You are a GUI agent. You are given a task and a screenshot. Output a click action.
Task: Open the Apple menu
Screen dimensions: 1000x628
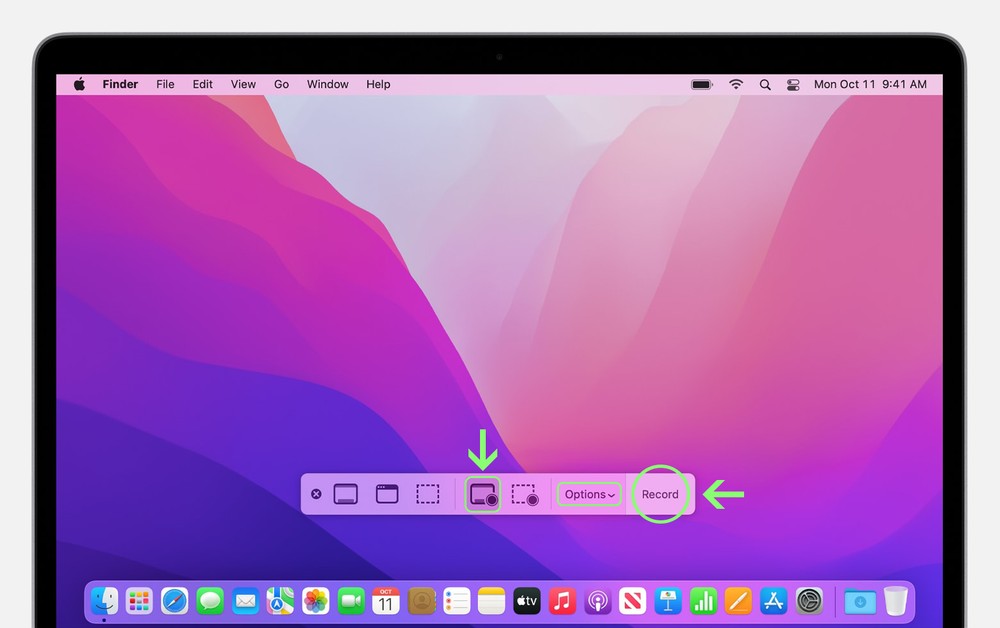pos(79,85)
